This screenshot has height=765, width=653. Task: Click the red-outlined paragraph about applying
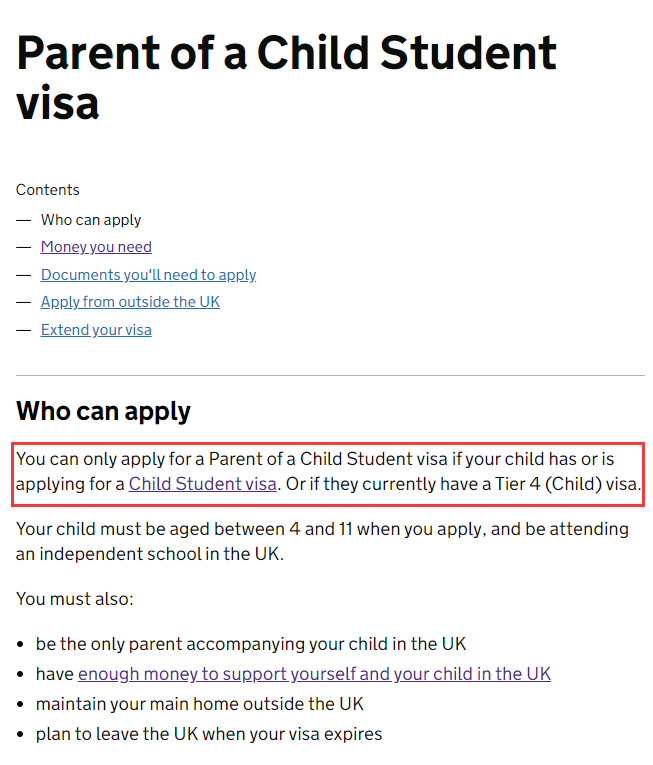tap(328, 472)
